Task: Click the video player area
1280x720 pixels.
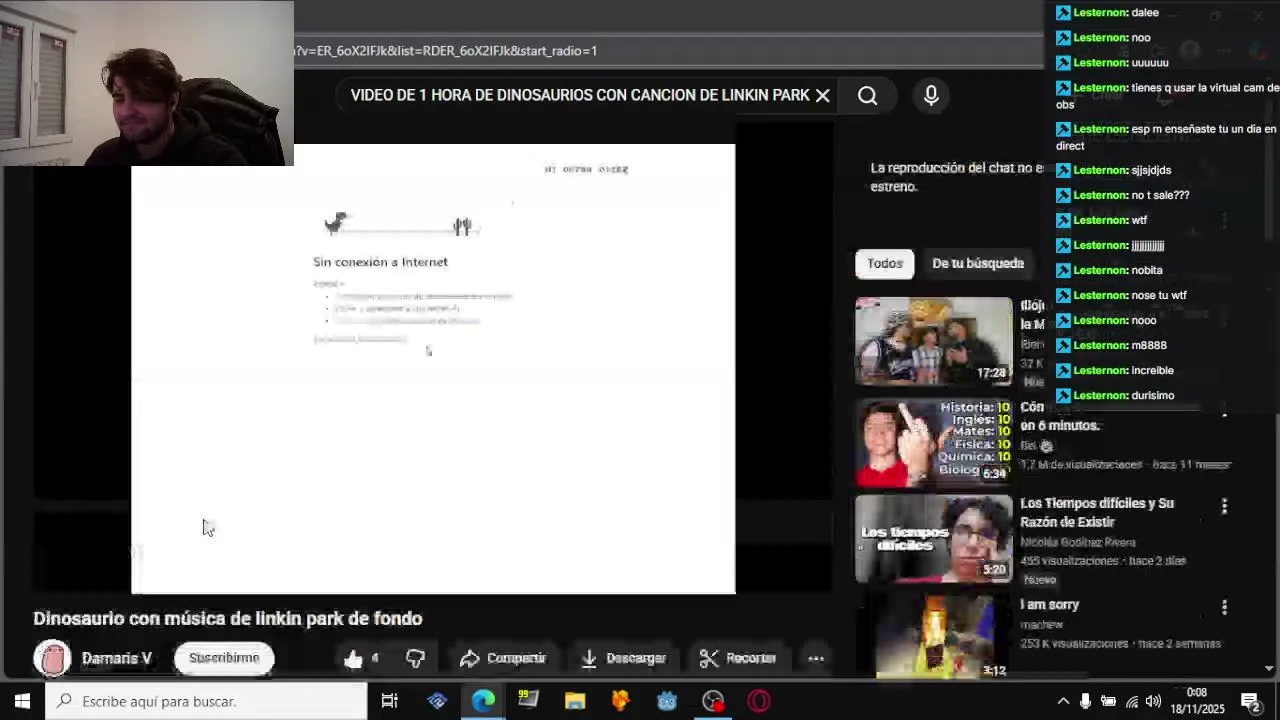Action: click(433, 369)
